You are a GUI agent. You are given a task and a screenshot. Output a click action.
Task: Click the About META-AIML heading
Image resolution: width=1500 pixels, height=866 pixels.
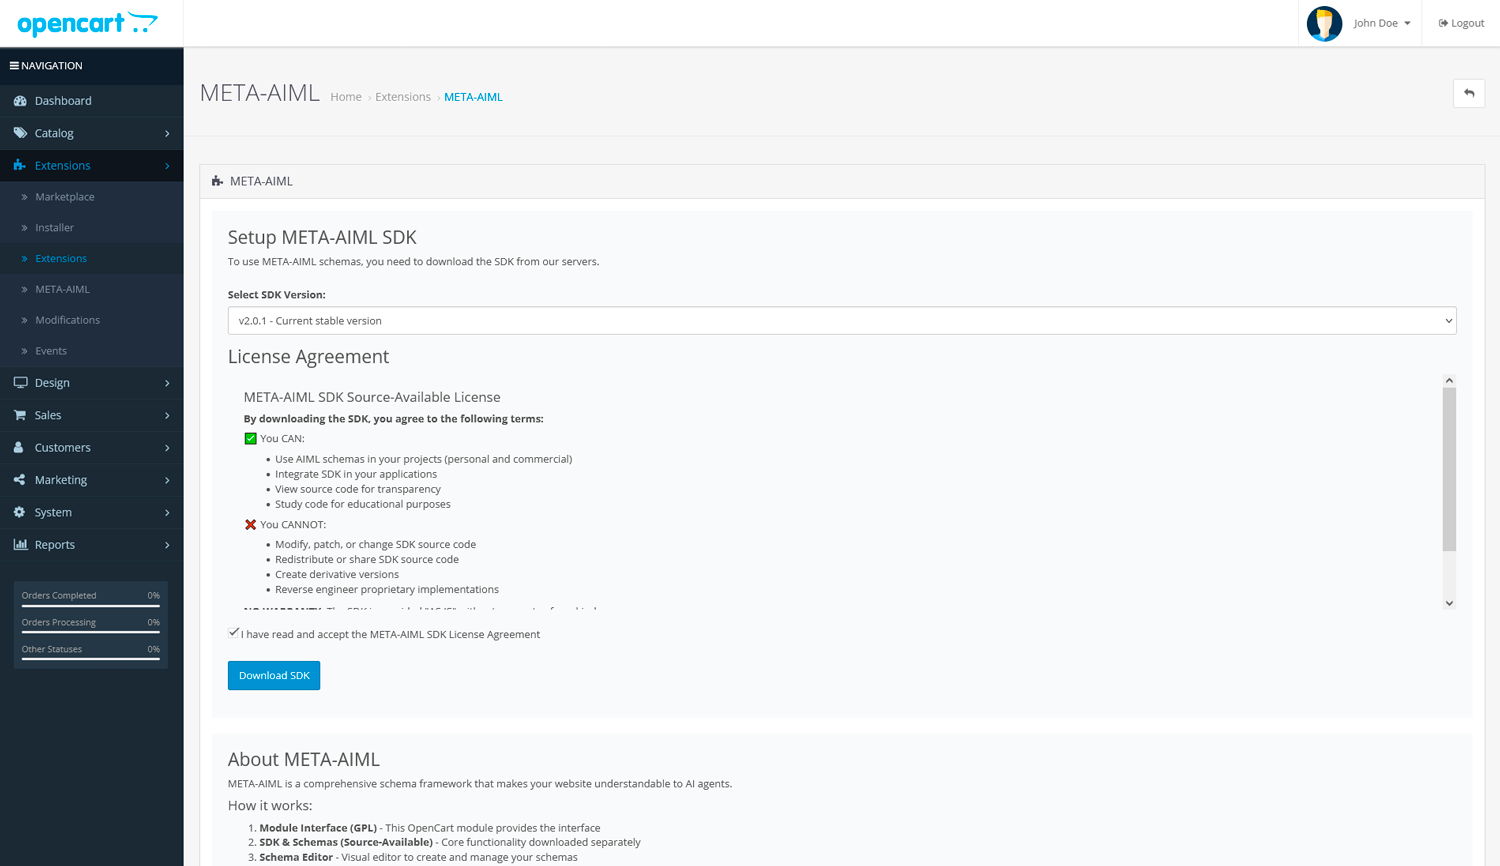304,759
